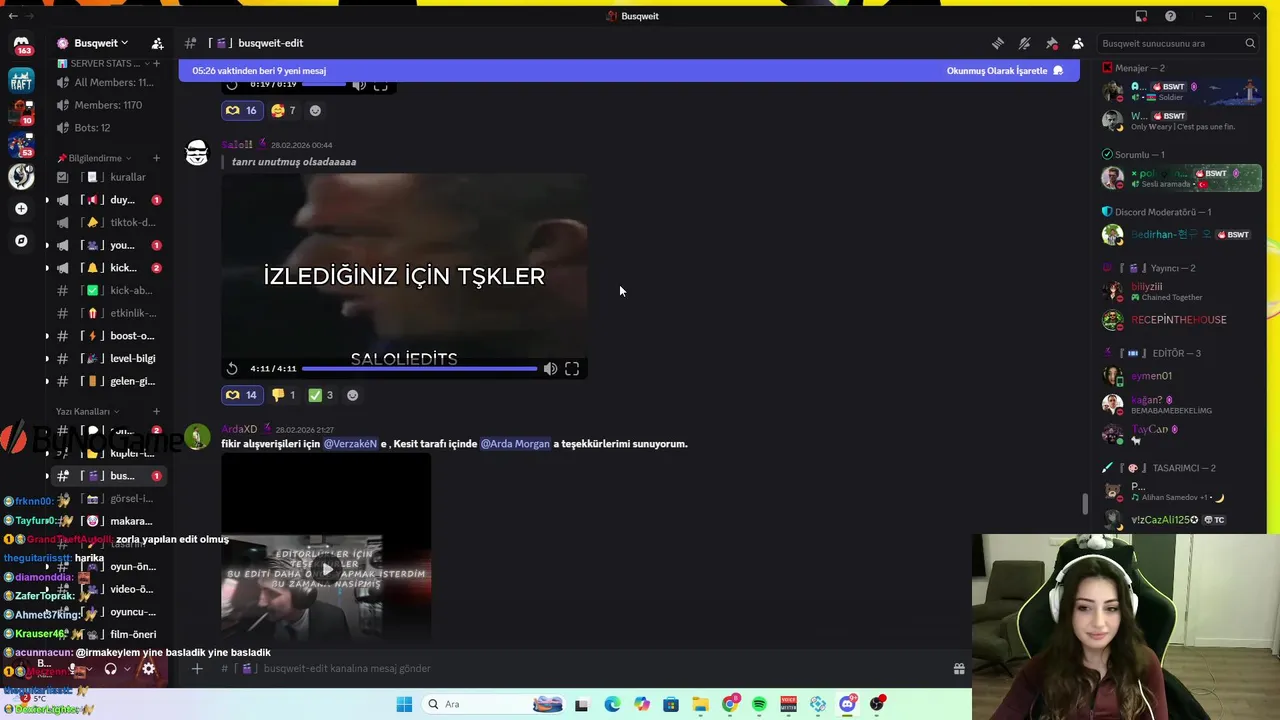Open inbox icon in title bar

coord(1141,16)
